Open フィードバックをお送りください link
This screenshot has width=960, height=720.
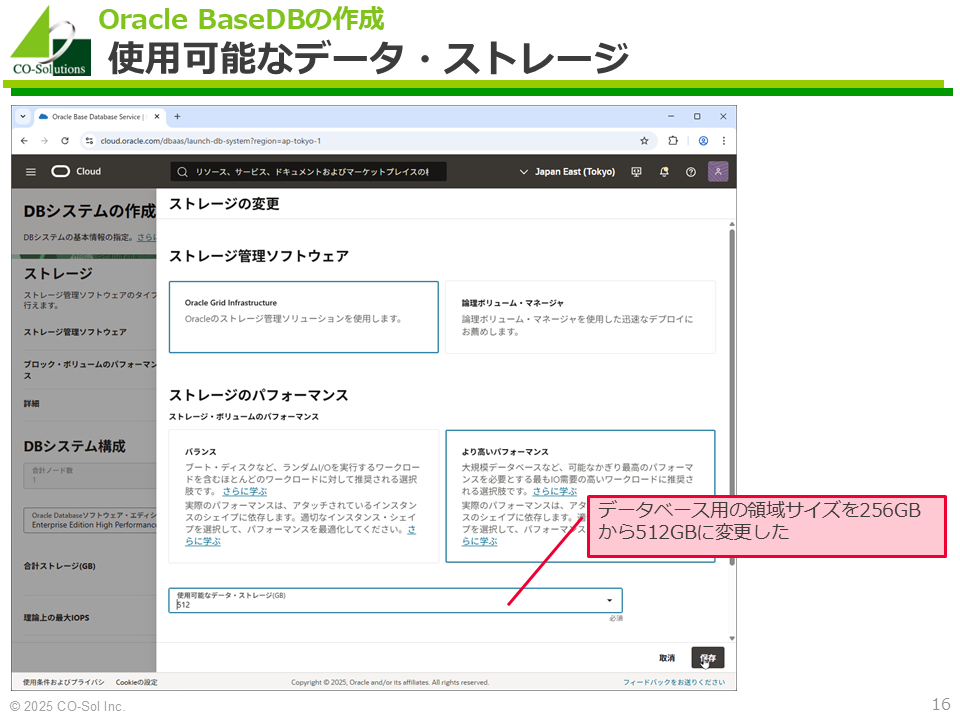674,682
